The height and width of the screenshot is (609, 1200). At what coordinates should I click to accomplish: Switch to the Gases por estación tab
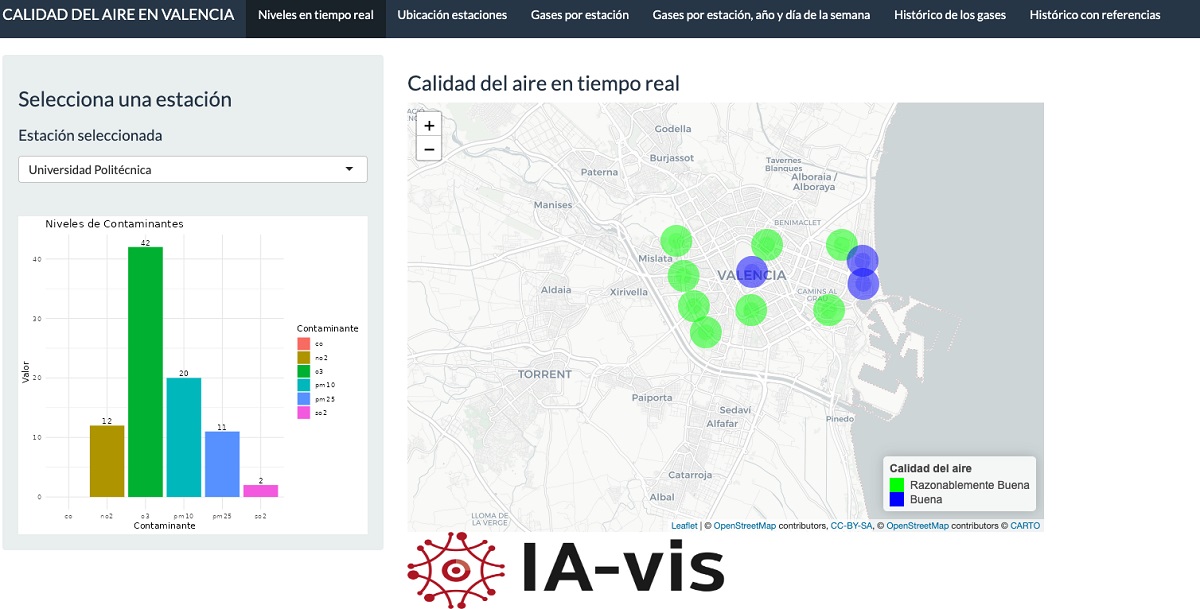[579, 16]
